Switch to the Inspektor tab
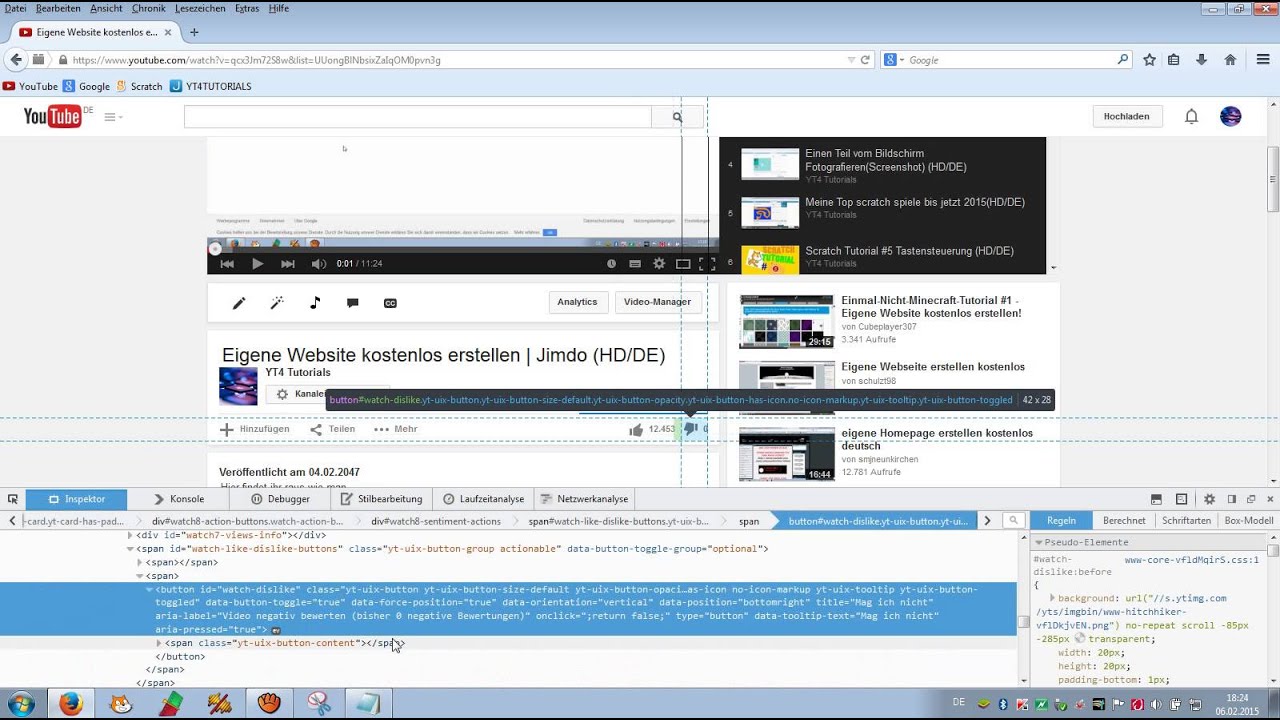Screen dimensions: 1280x720 click(76, 499)
